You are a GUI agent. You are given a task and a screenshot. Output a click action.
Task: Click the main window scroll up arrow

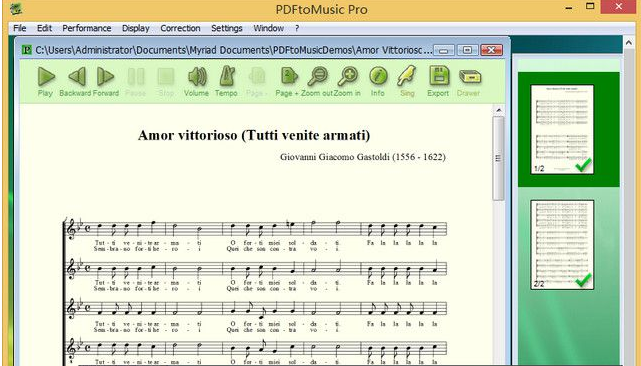[x=629, y=43]
